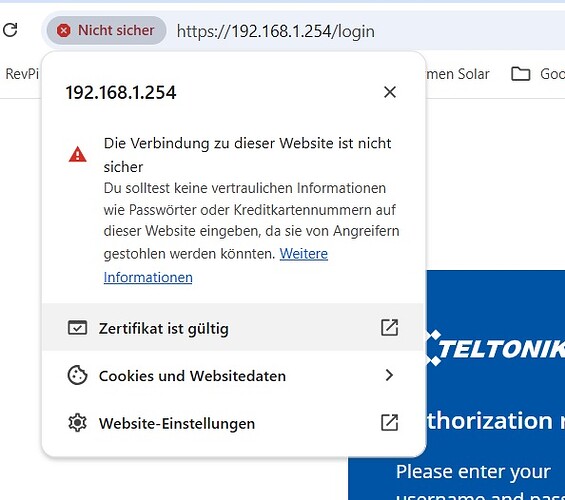This screenshot has width=565, height=500.
Task: Click the URL in the address bar
Action: [x=276, y=31]
